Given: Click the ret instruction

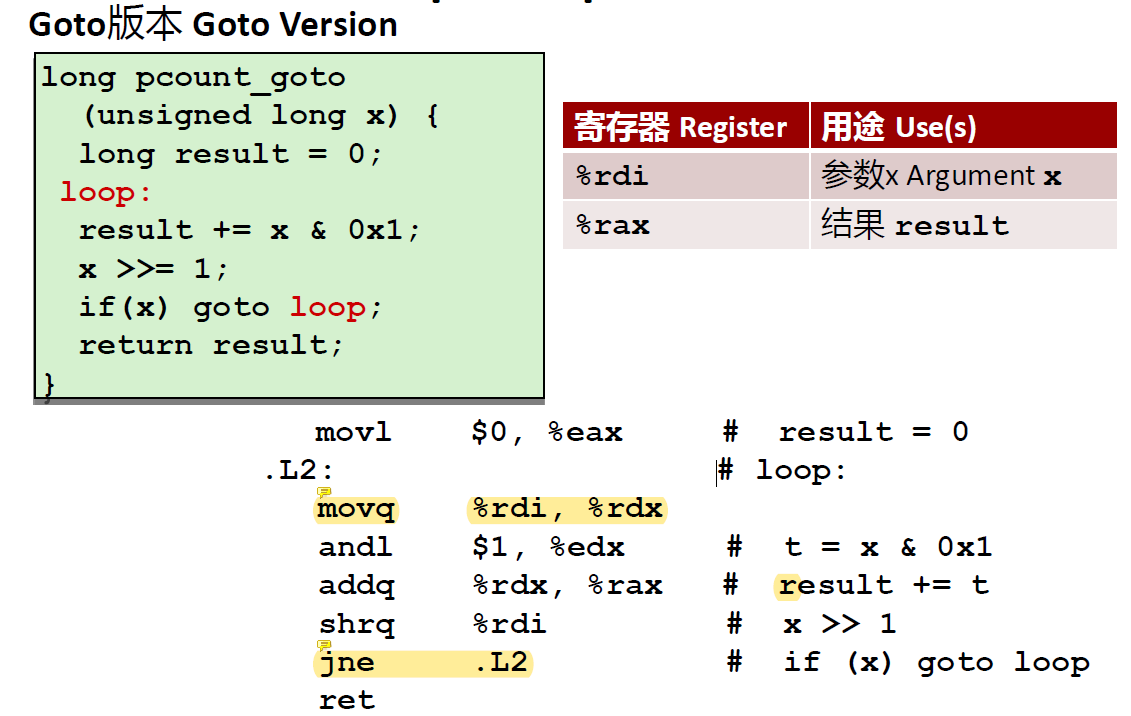Looking at the screenshot, I should (347, 700).
